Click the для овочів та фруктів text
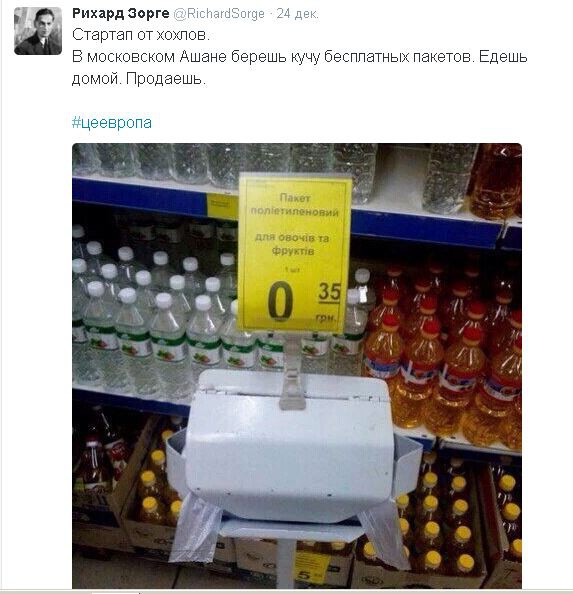573x594 pixels. (292, 244)
